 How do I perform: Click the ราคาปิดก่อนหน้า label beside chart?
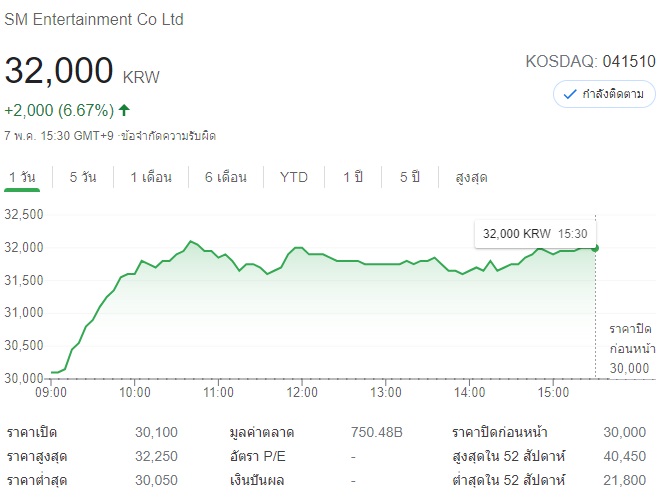632,338
